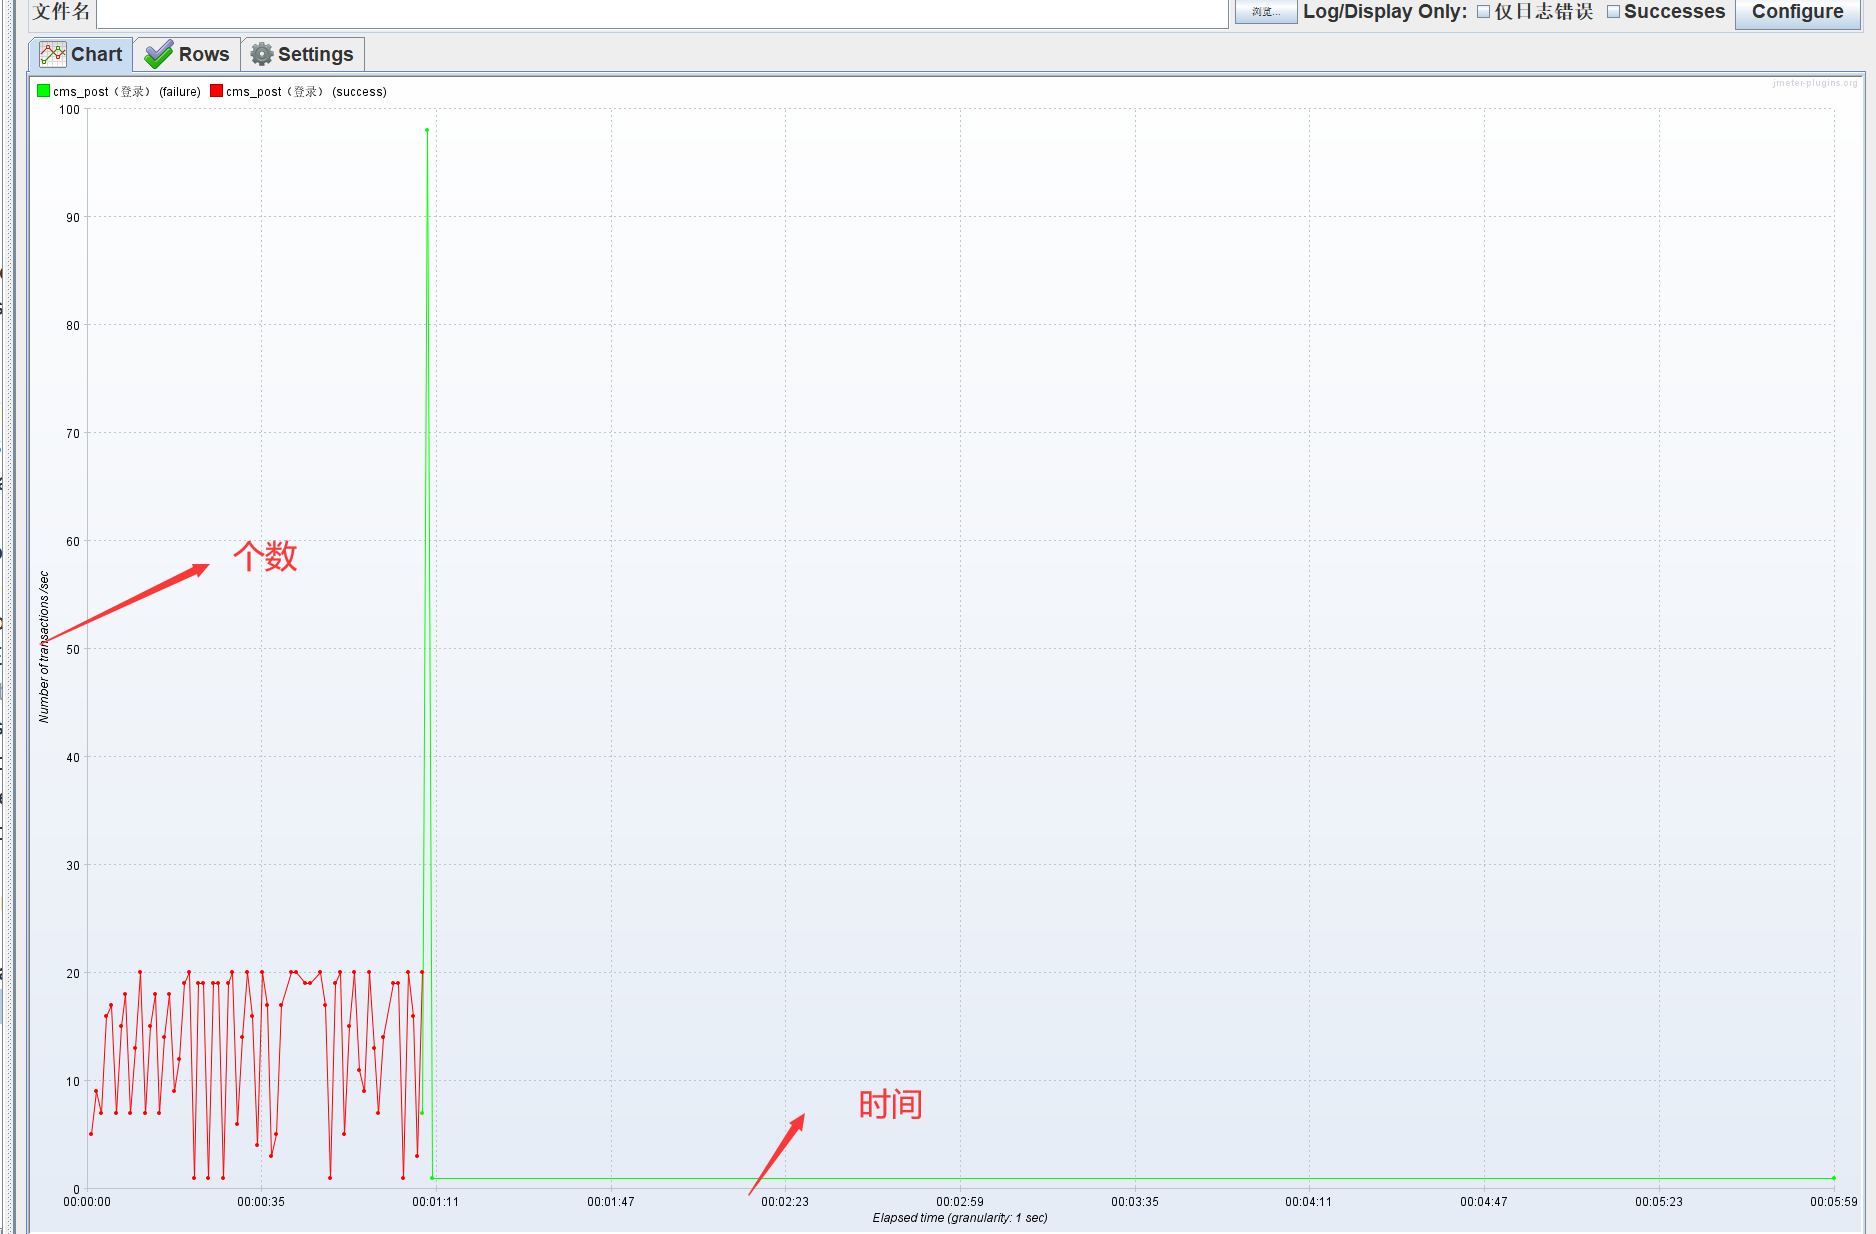
Task: Enable the errors-only log checkbox
Action: [1484, 12]
